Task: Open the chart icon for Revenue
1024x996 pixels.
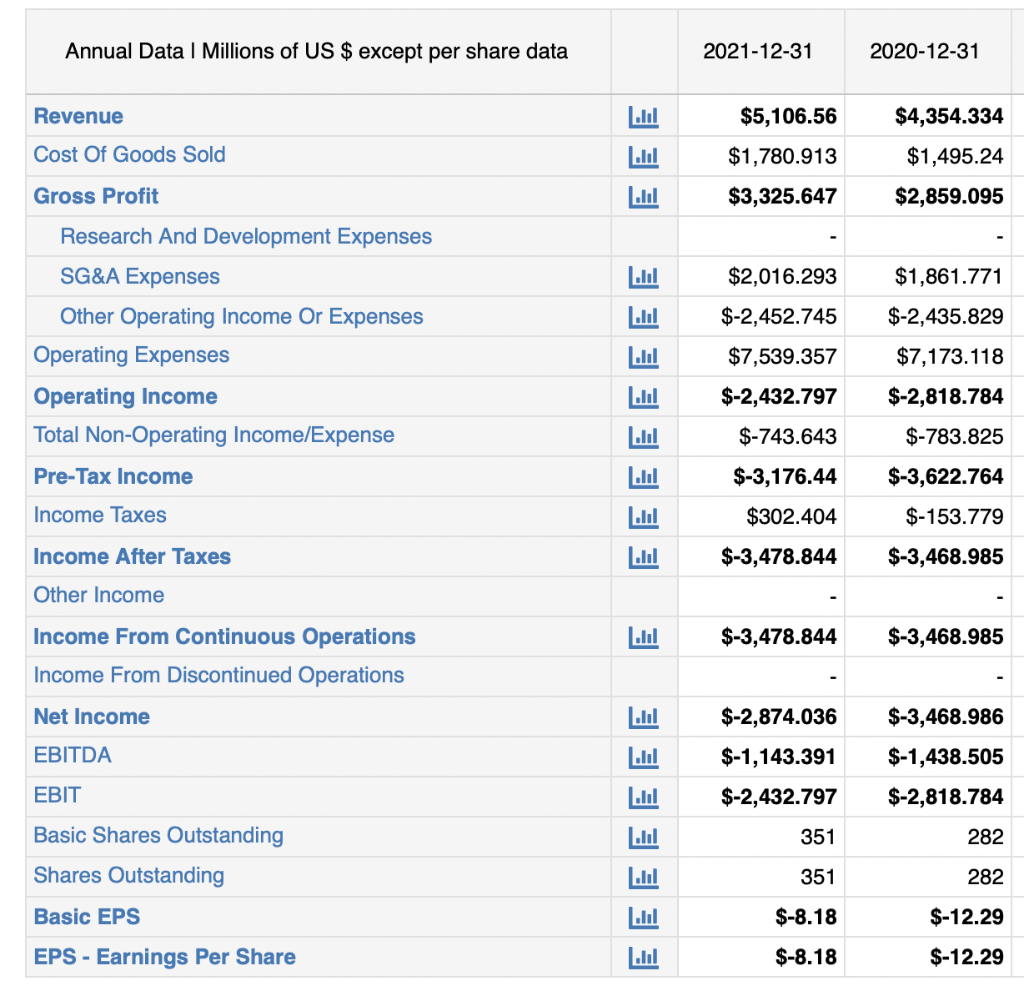Action: (x=643, y=117)
